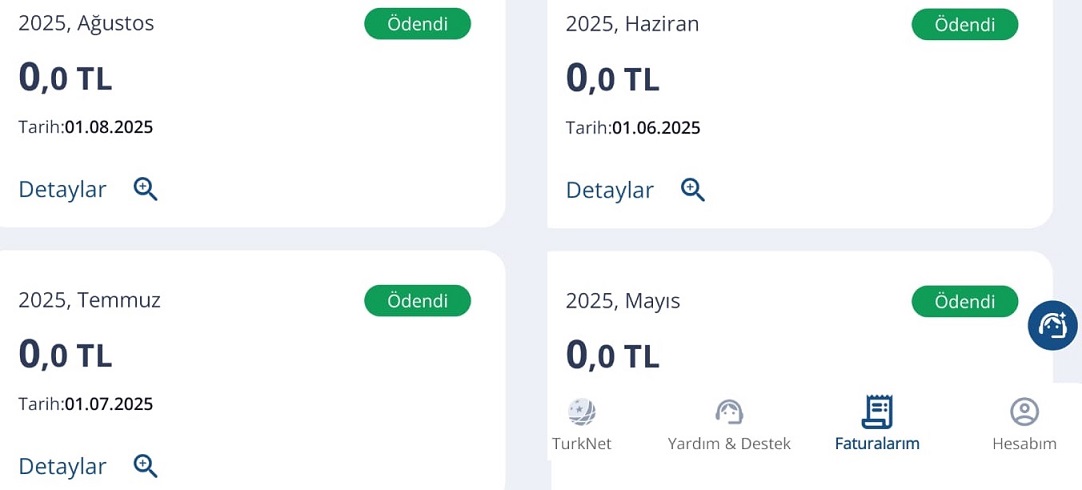Open the TurkNet home tab icon

[x=582, y=412]
